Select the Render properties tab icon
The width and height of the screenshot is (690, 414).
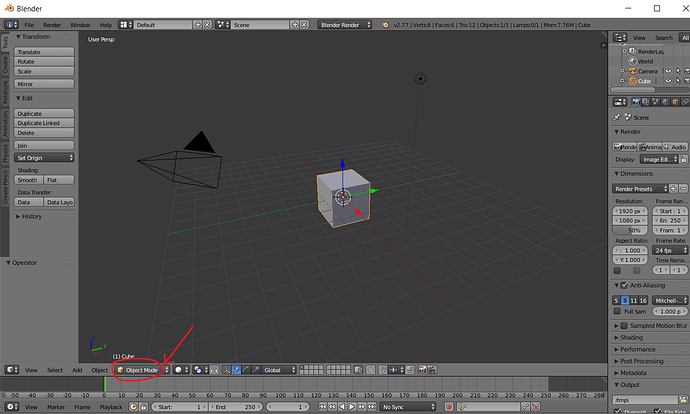tap(636, 102)
